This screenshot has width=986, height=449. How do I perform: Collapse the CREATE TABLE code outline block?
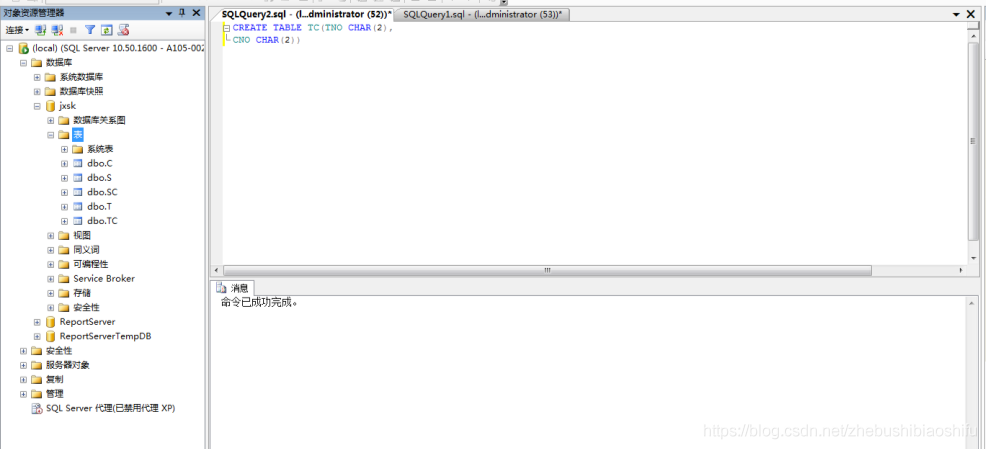point(227,28)
